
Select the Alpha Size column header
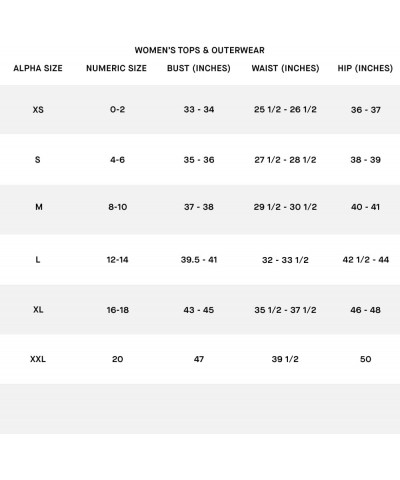tap(38, 68)
